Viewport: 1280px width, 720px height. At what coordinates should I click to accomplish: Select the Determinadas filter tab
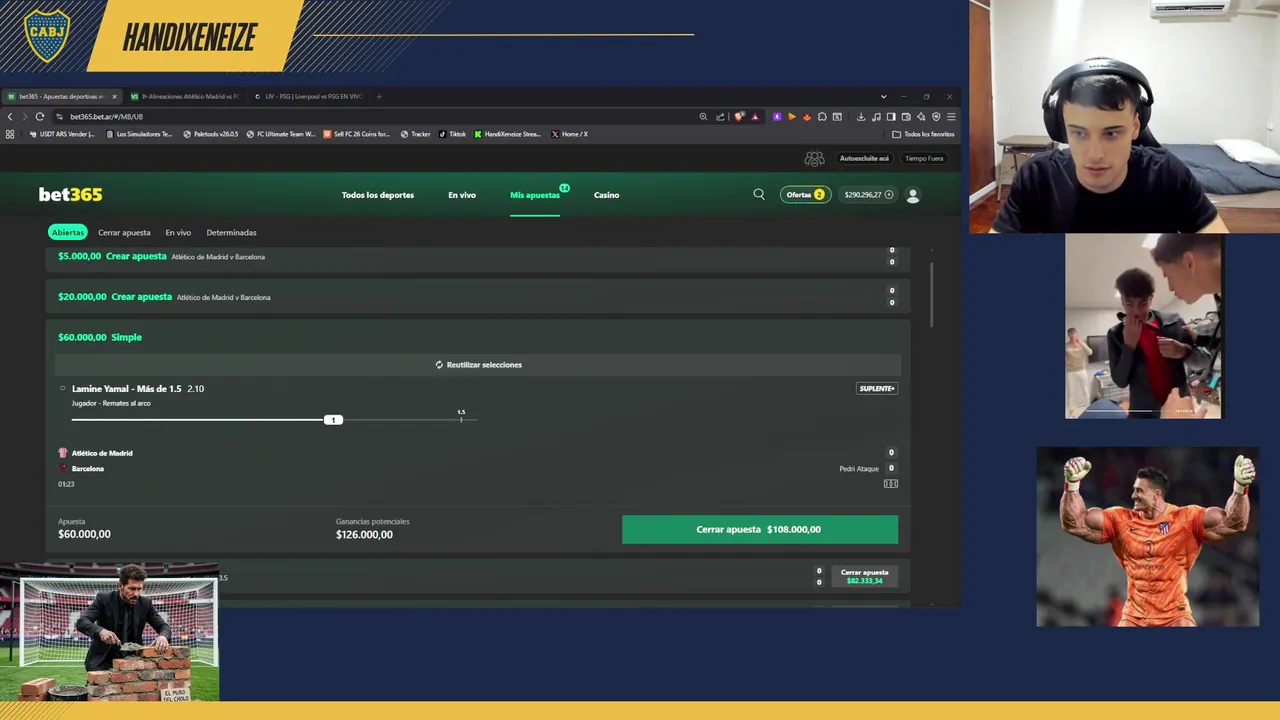coord(231,232)
